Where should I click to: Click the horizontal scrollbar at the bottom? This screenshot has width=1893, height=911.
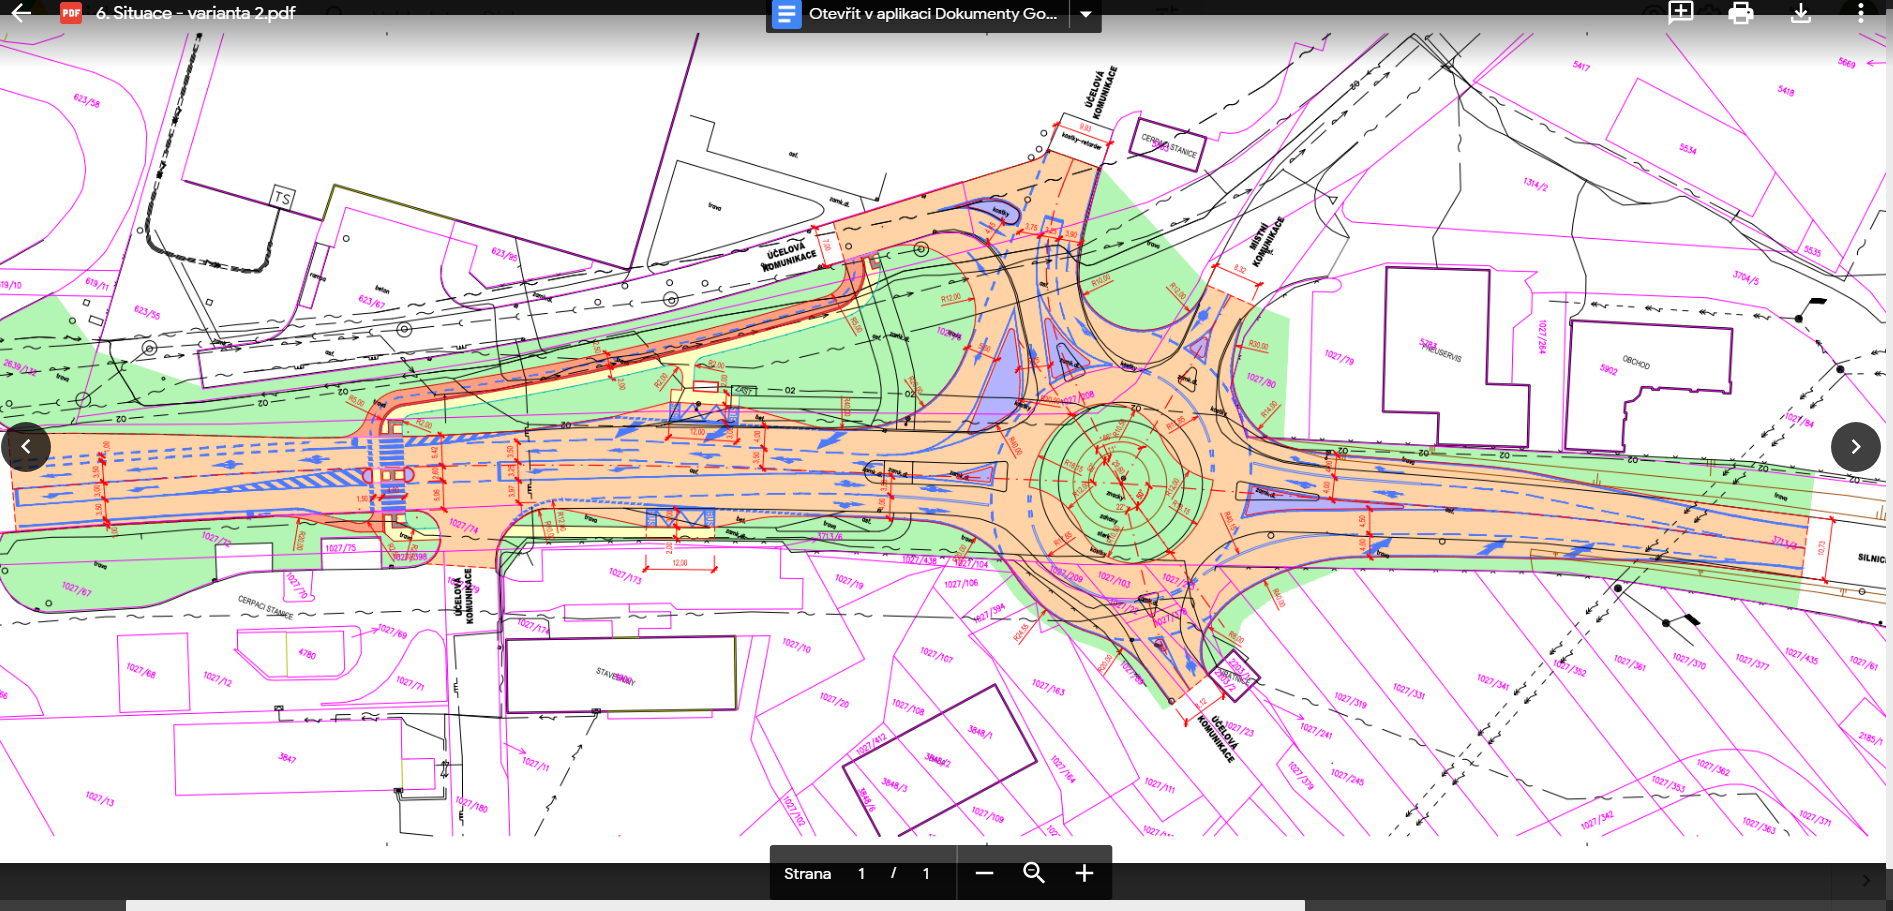click(715, 905)
